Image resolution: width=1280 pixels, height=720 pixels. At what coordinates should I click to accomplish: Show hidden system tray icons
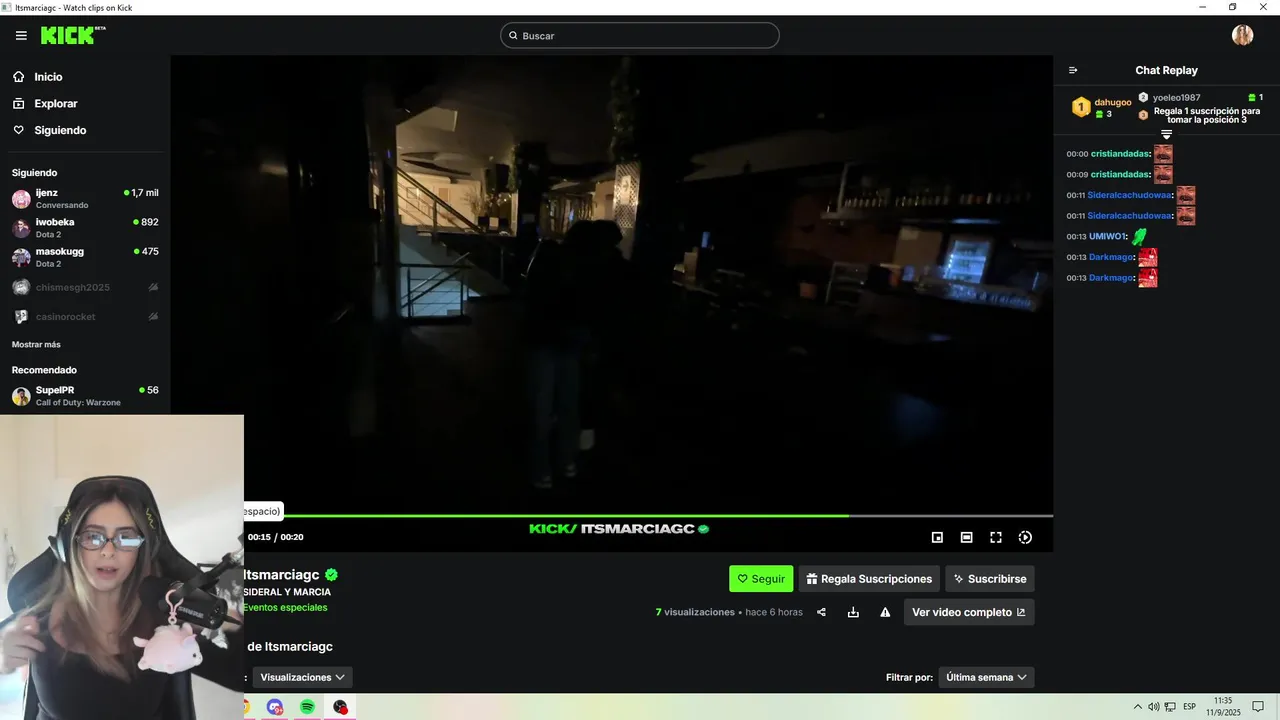[1138, 707]
